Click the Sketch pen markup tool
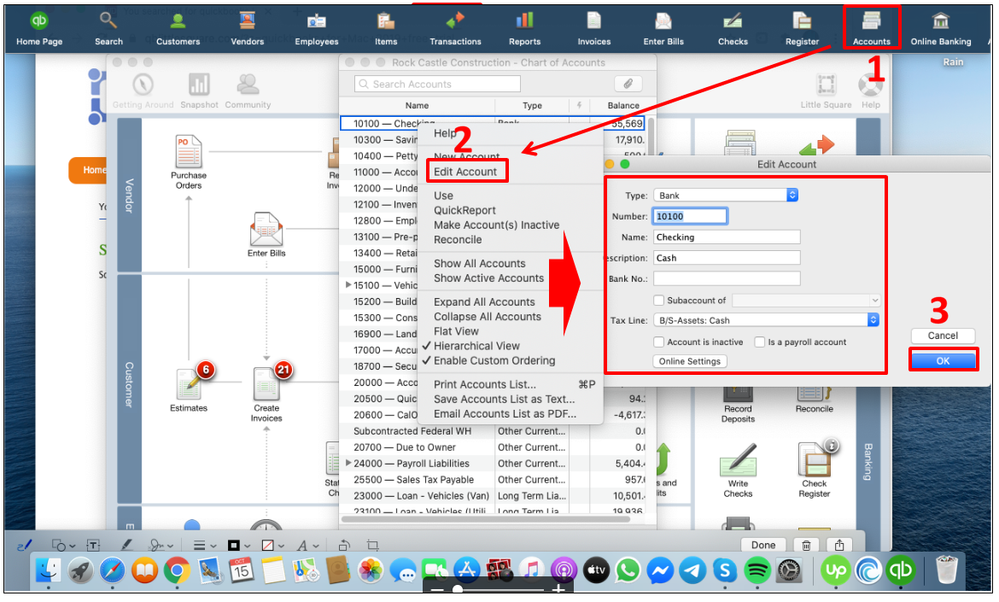The height and width of the screenshot is (602, 999). 24,545
